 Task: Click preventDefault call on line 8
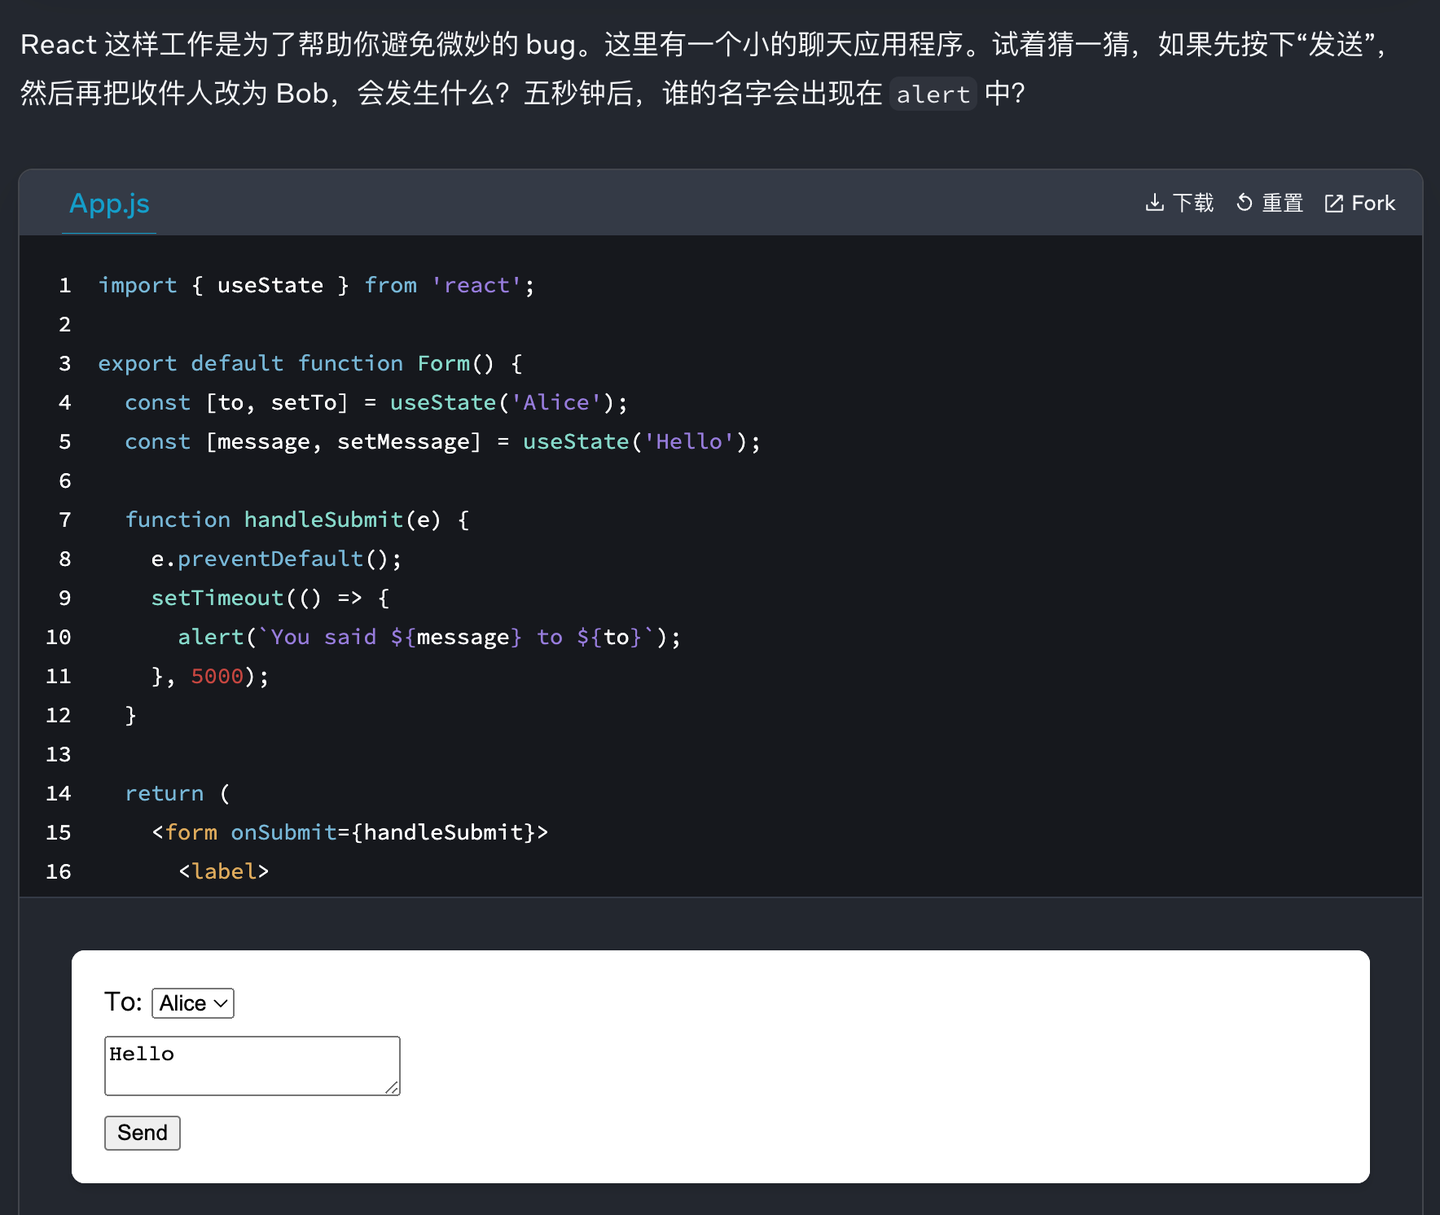click(x=270, y=558)
